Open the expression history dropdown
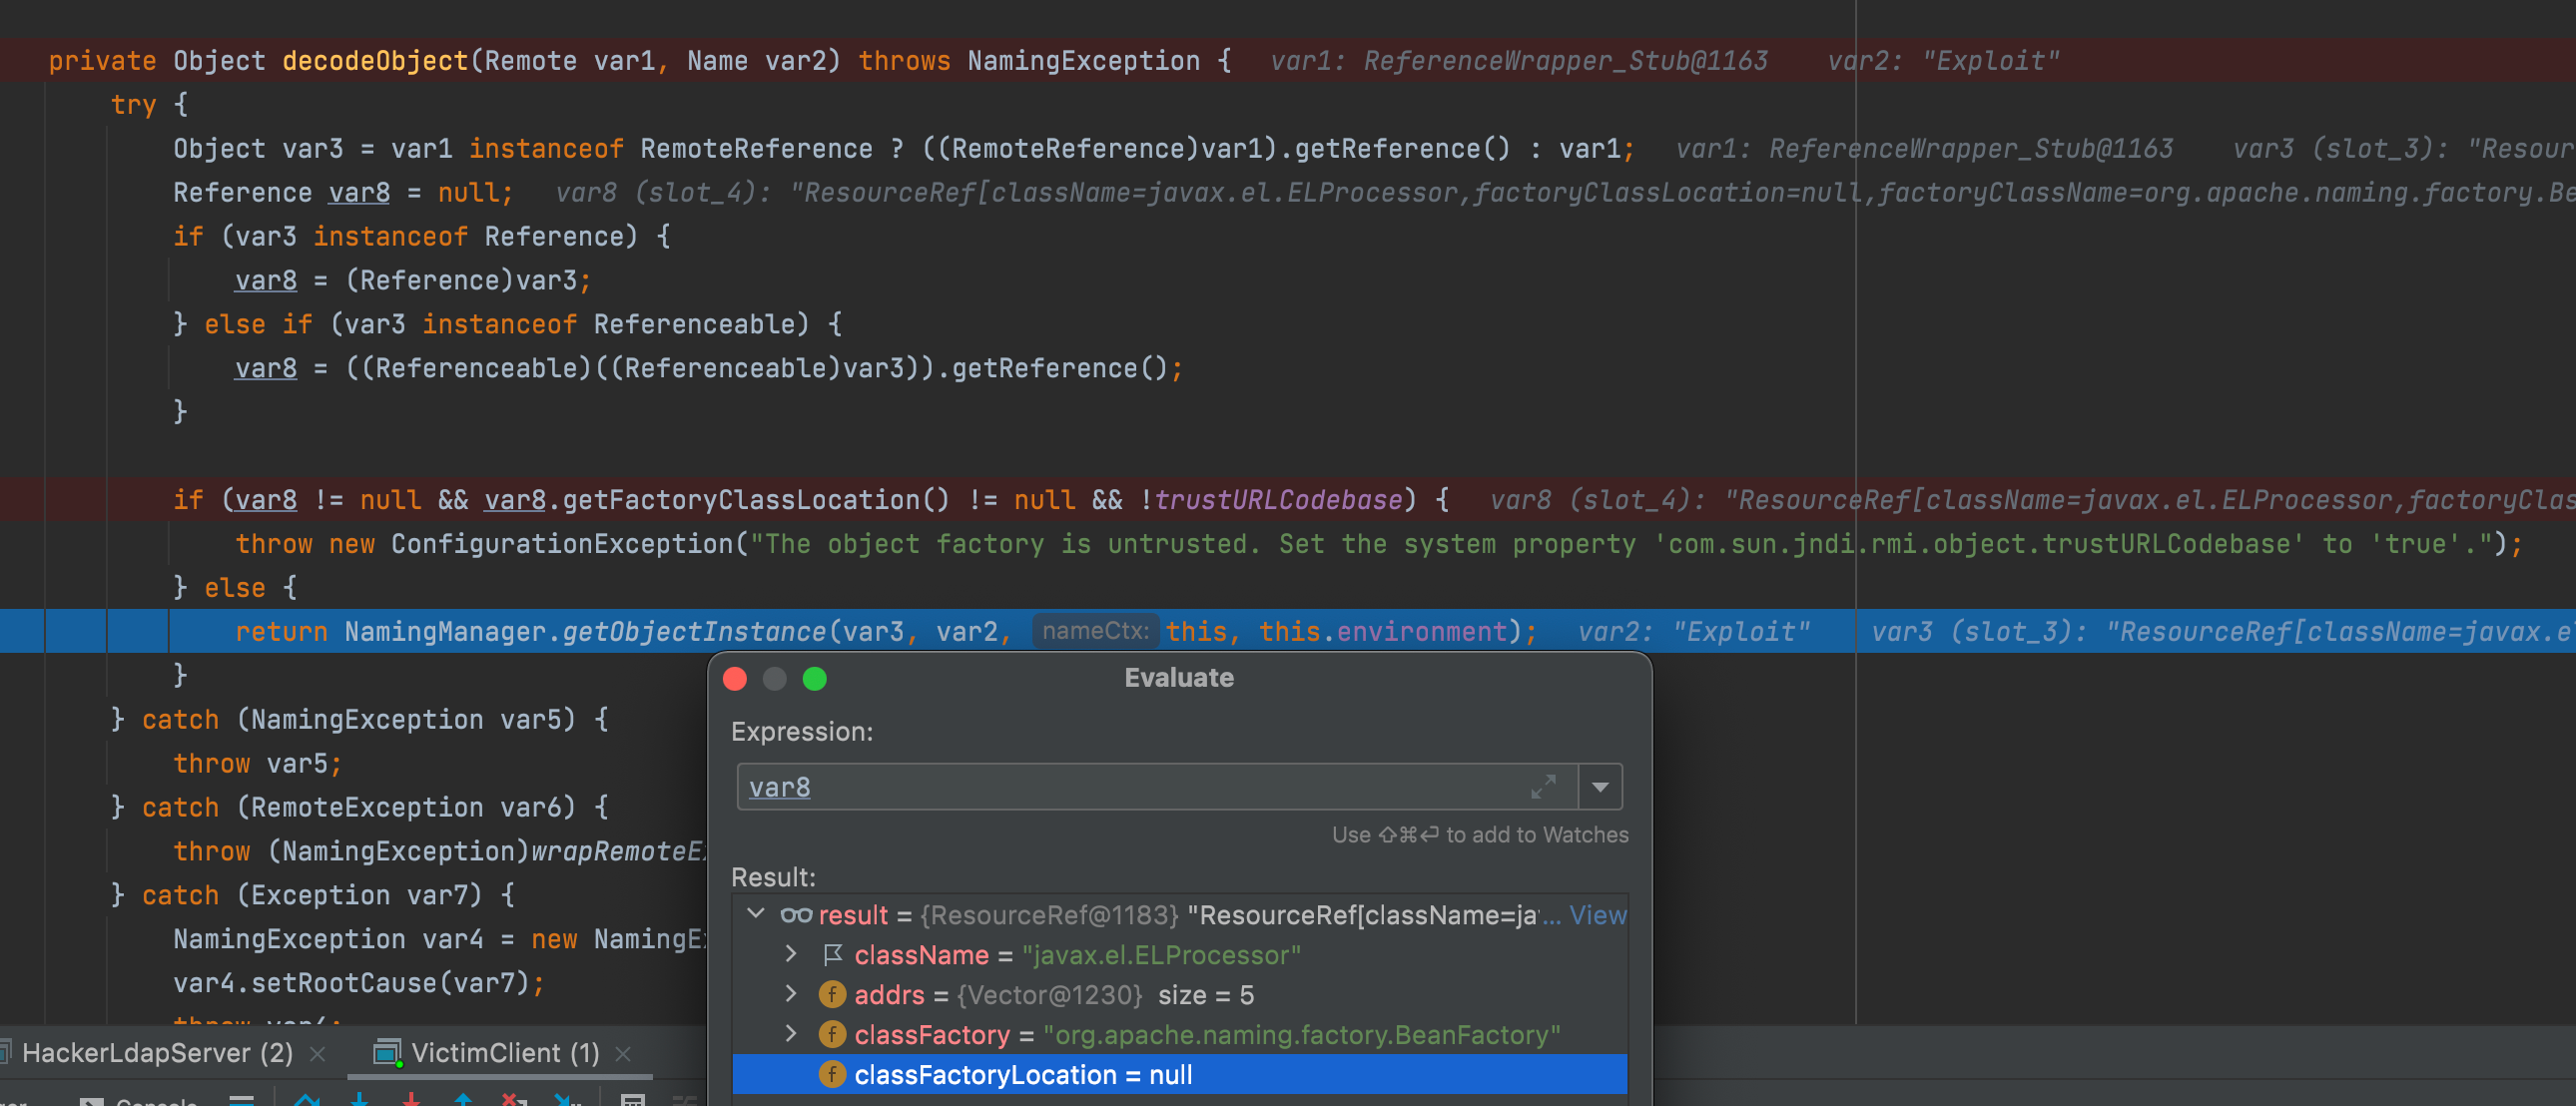Image resolution: width=2576 pixels, height=1106 pixels. [1600, 787]
